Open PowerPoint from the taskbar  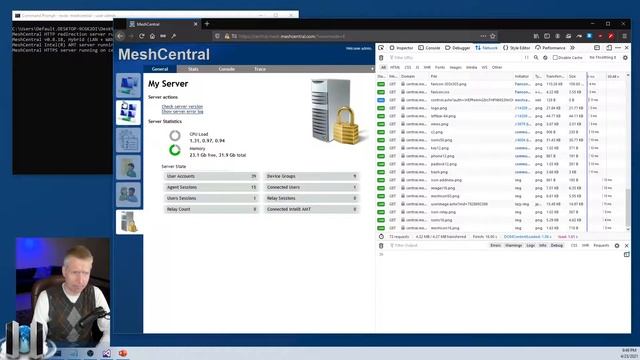click(x=123, y=353)
